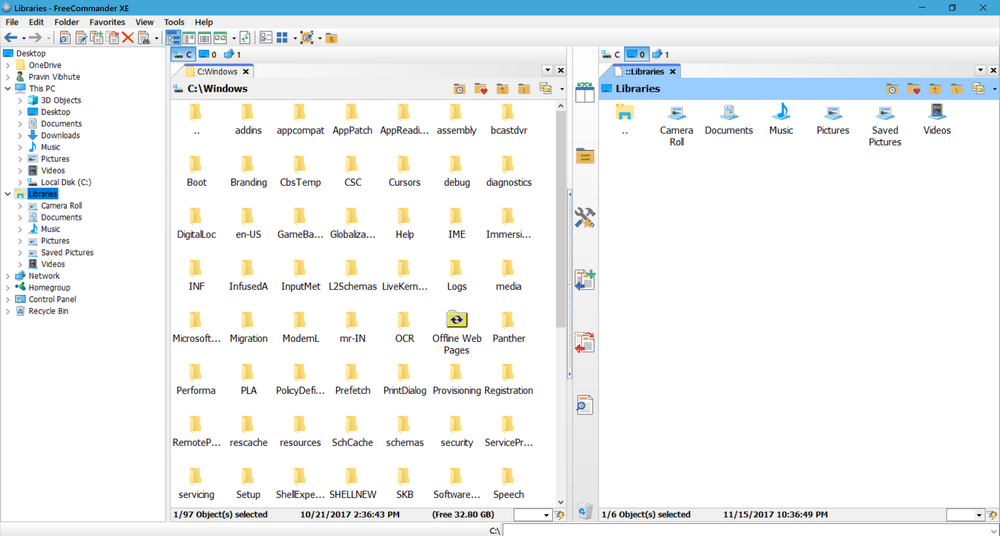Select network drive 1 in left panel
The width and height of the screenshot is (1000, 536).
(x=232, y=54)
